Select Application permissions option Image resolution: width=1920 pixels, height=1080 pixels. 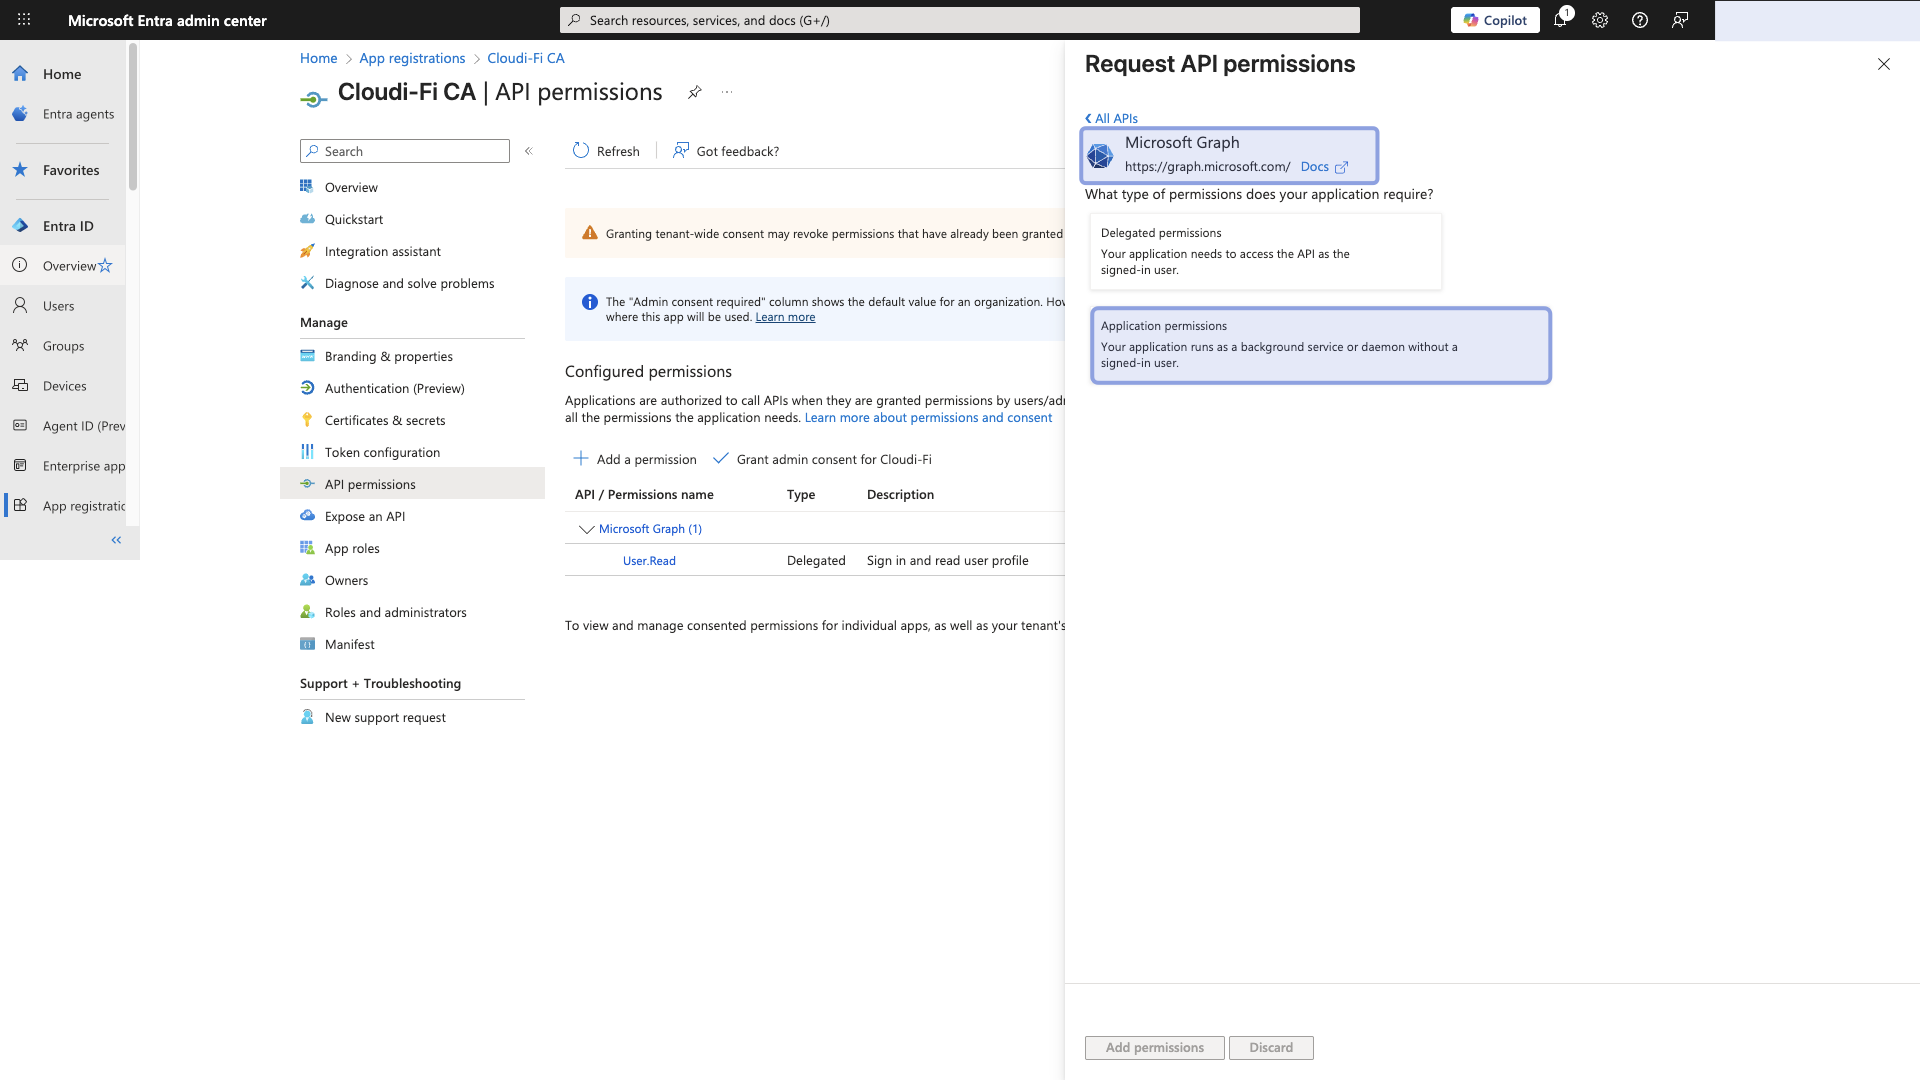(1320, 345)
